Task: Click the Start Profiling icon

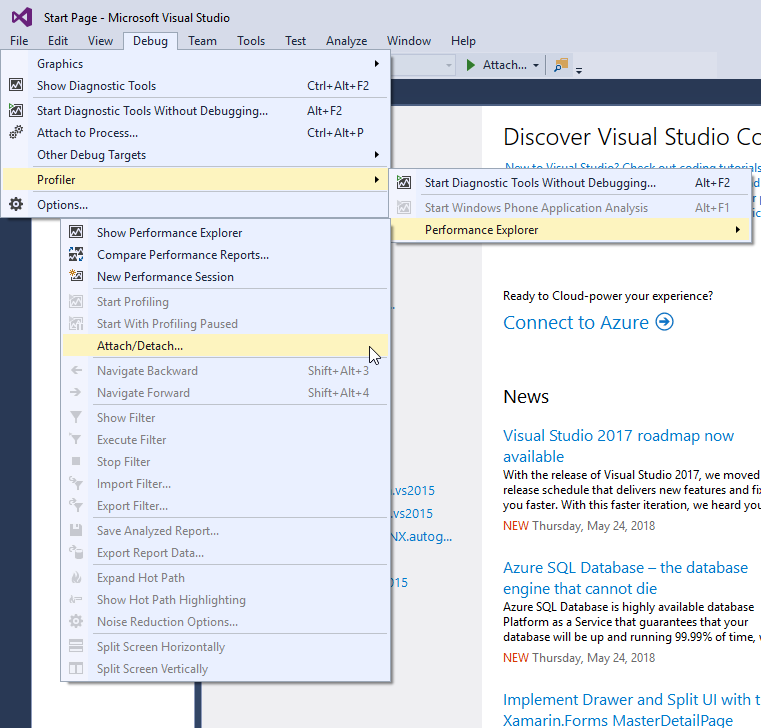Action: (76, 301)
